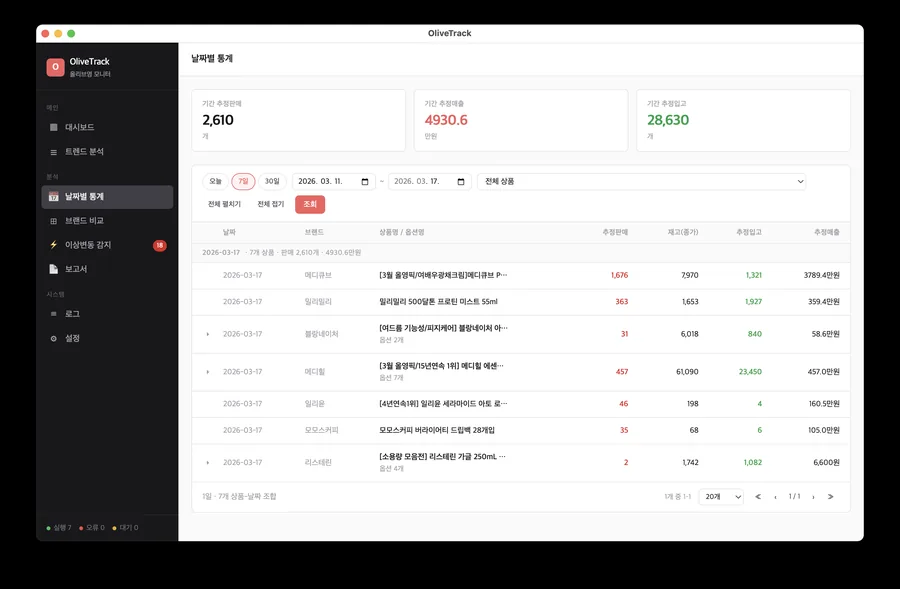Screen dimensions: 900x589
Task: Select the 7일 range option
Action: click(x=243, y=182)
